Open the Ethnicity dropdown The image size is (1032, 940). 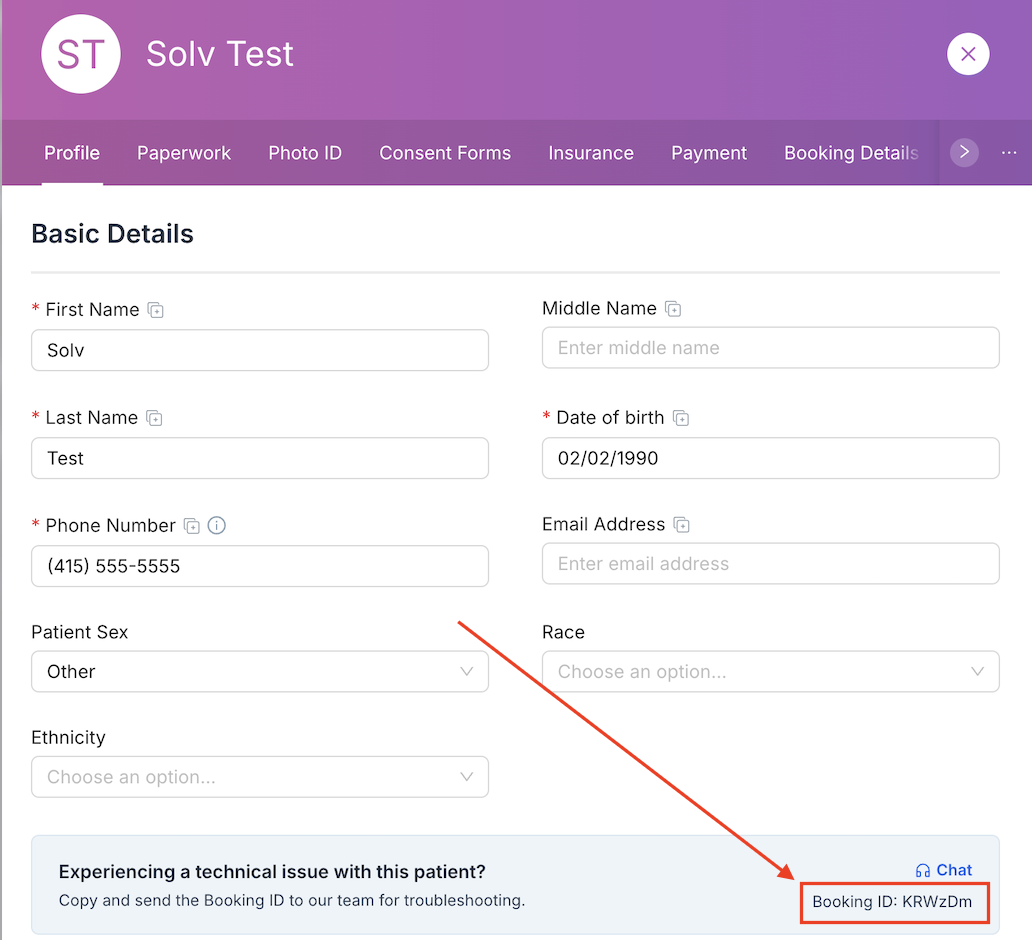pyautogui.click(x=260, y=777)
